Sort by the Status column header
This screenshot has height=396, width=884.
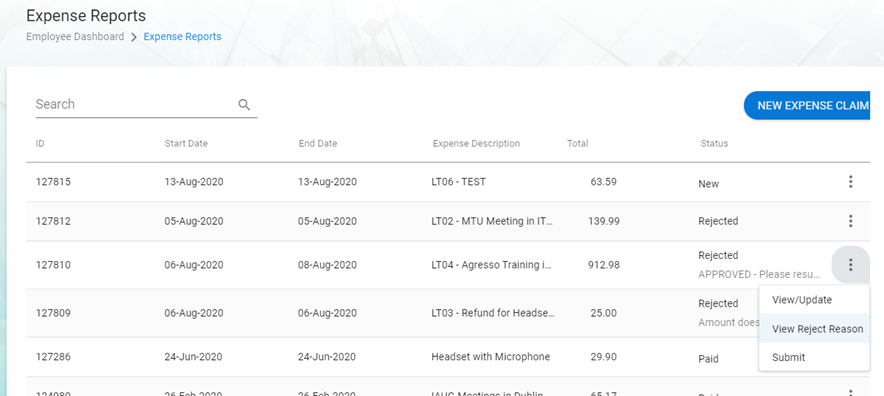pos(714,143)
